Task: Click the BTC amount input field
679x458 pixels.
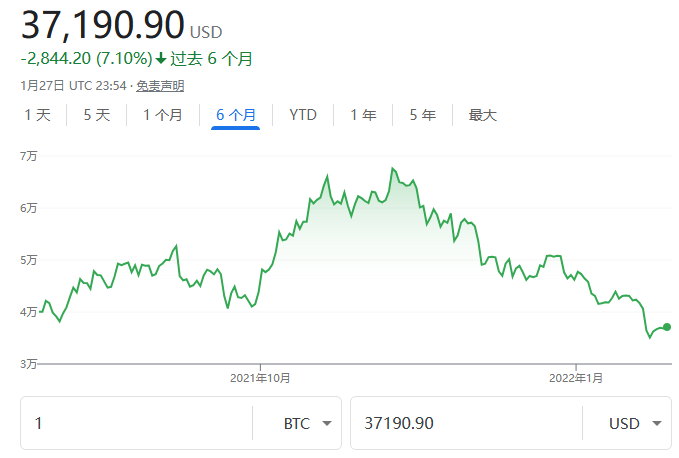Action: click(x=136, y=423)
